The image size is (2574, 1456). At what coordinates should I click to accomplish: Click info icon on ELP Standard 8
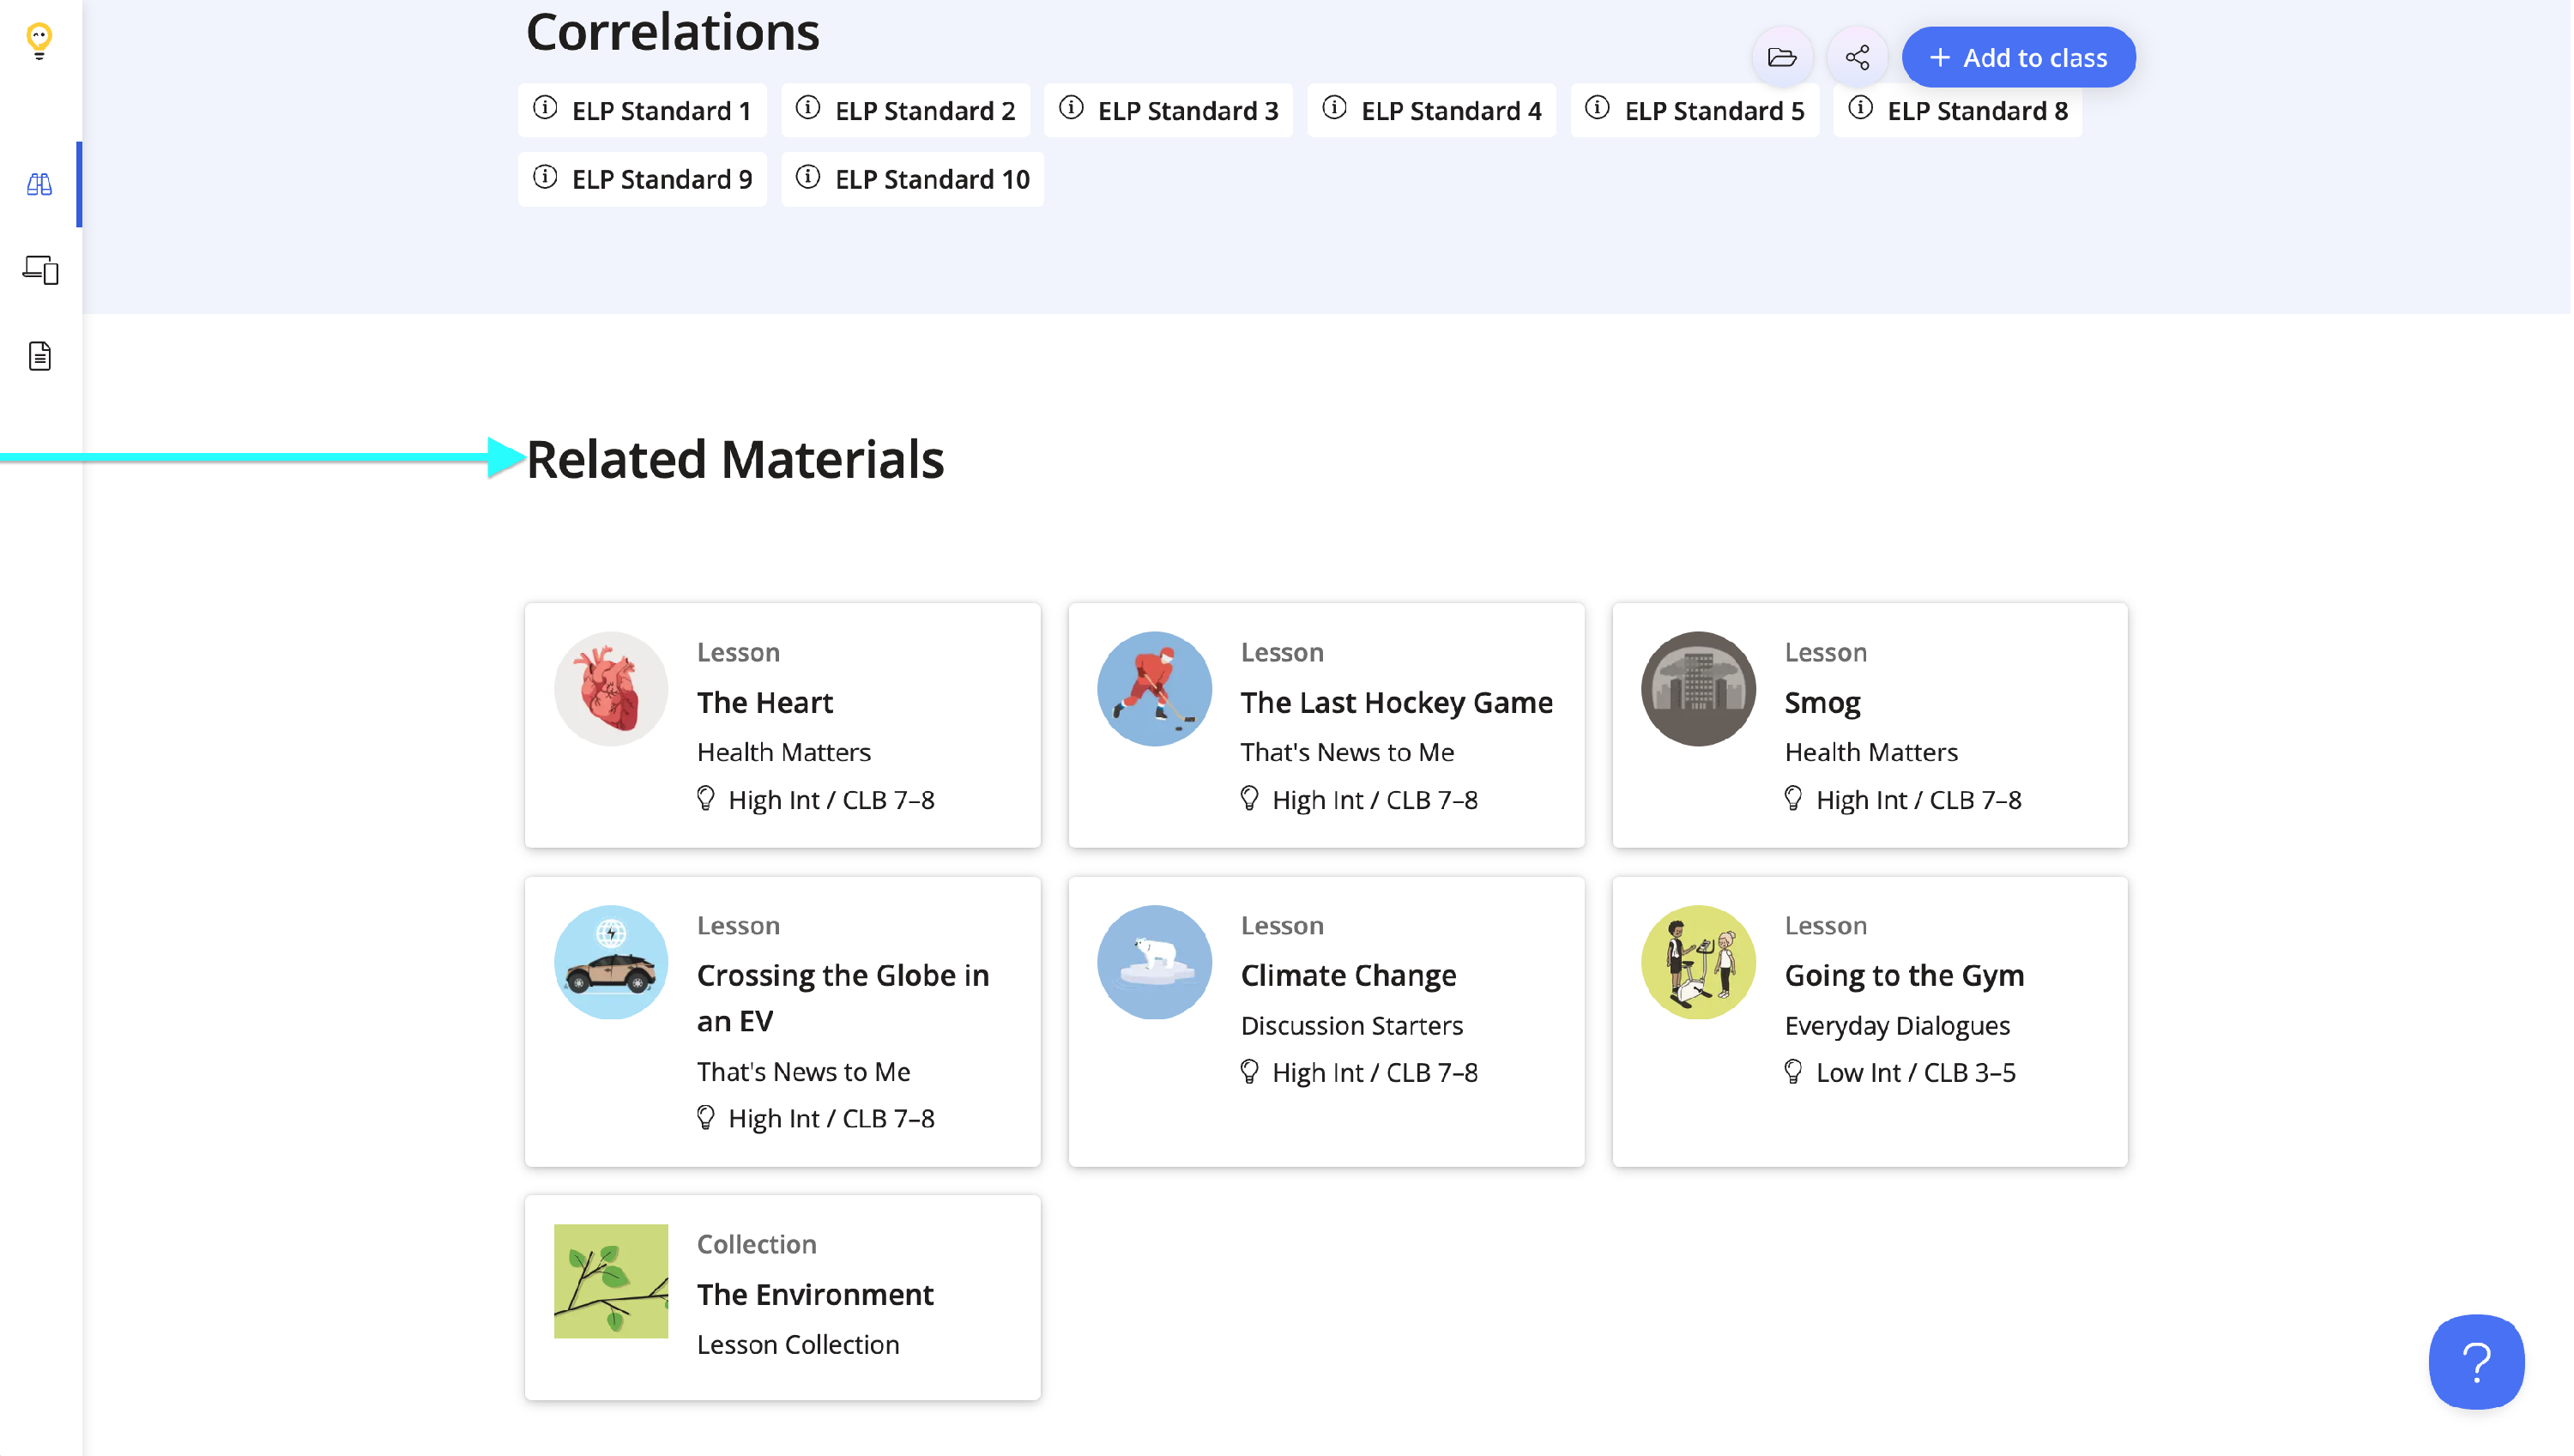tap(1861, 108)
